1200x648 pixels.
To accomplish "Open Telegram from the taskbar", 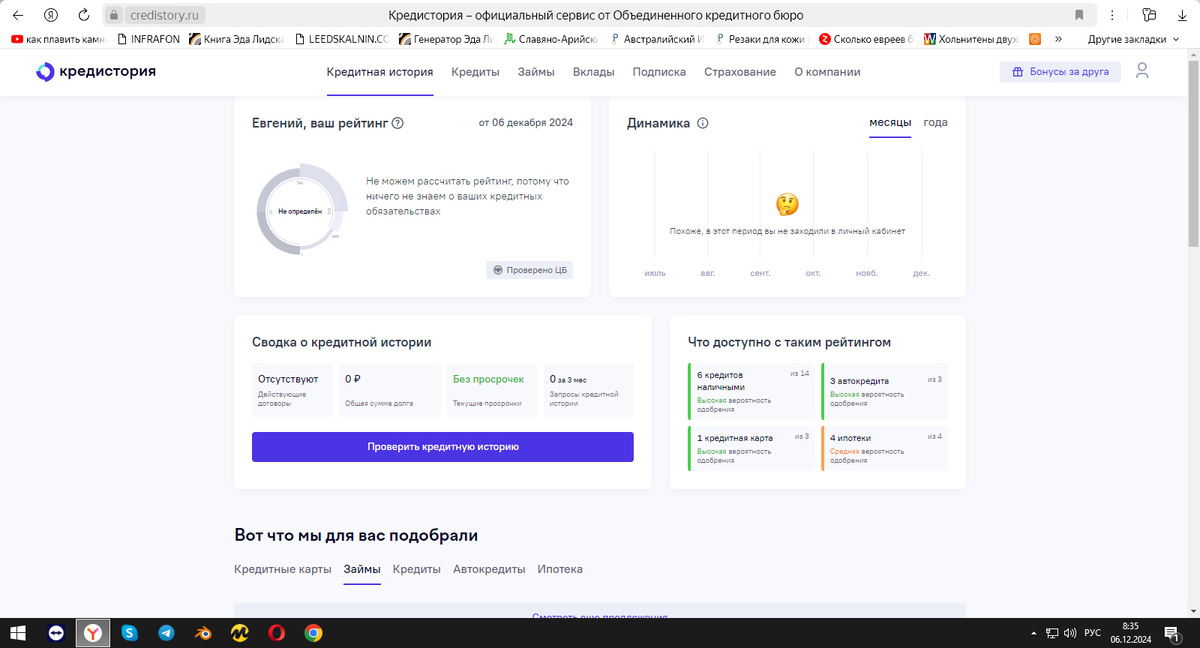I will click(x=166, y=633).
